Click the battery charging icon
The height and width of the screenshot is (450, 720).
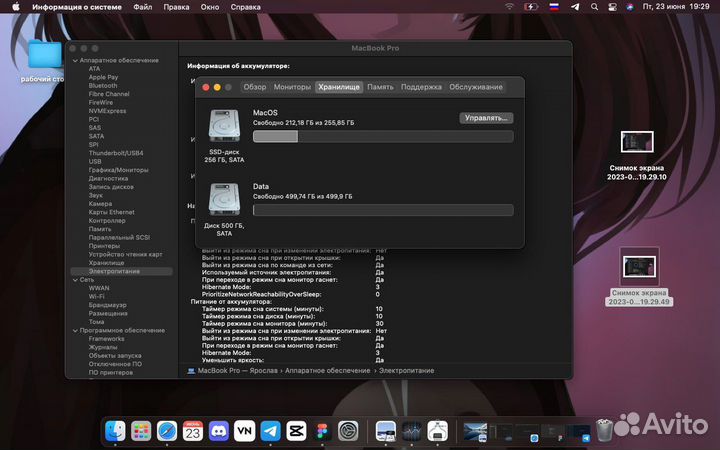coord(531,7)
